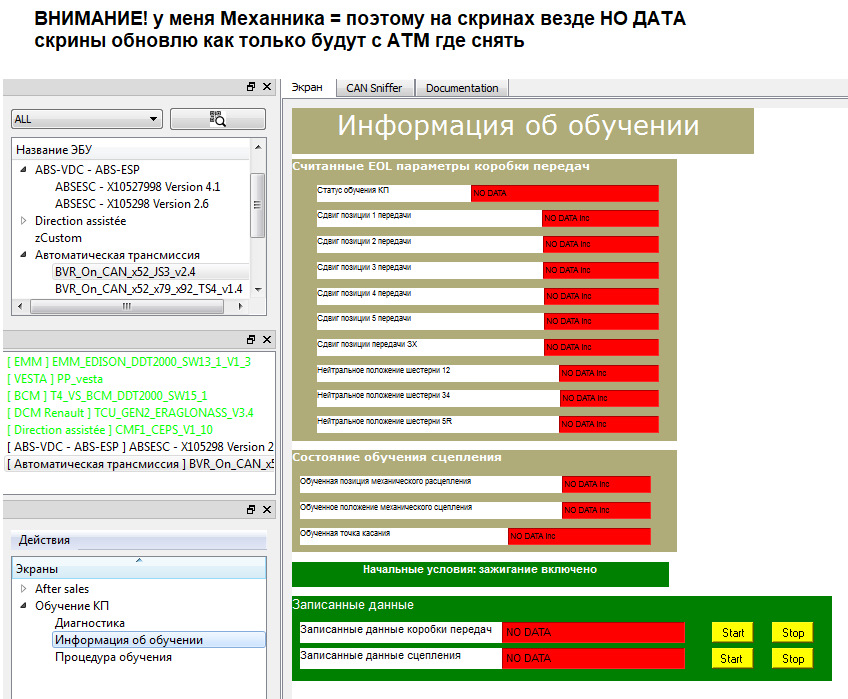Image resolution: width=848 pixels, height=699 pixels.
Task: Undock the connected ECUs middle panel
Action: [x=251, y=340]
